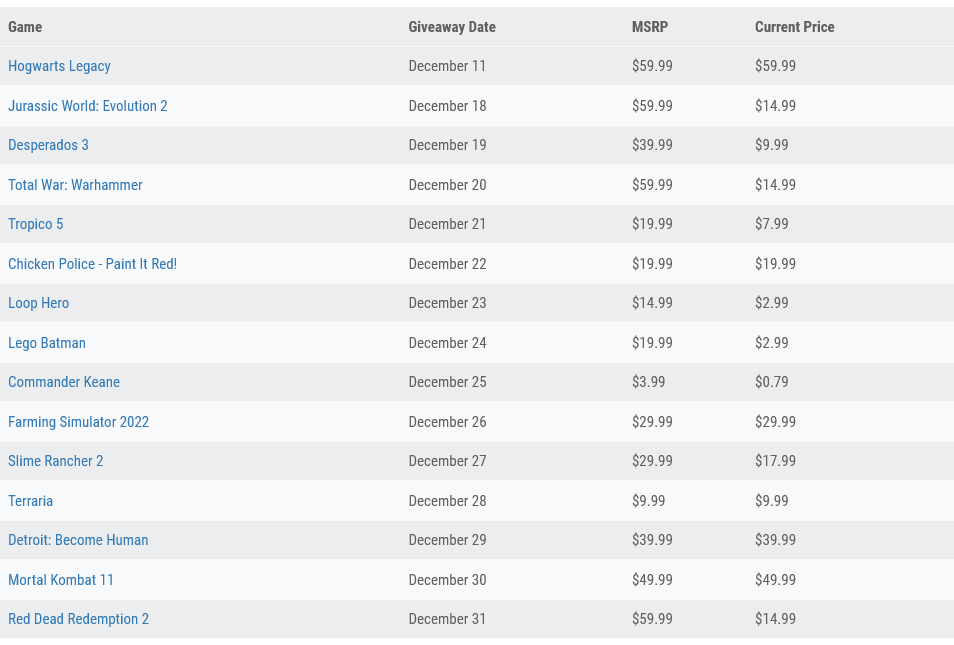Open Chicken Police - Paint It Red!

pyautogui.click(x=92, y=263)
